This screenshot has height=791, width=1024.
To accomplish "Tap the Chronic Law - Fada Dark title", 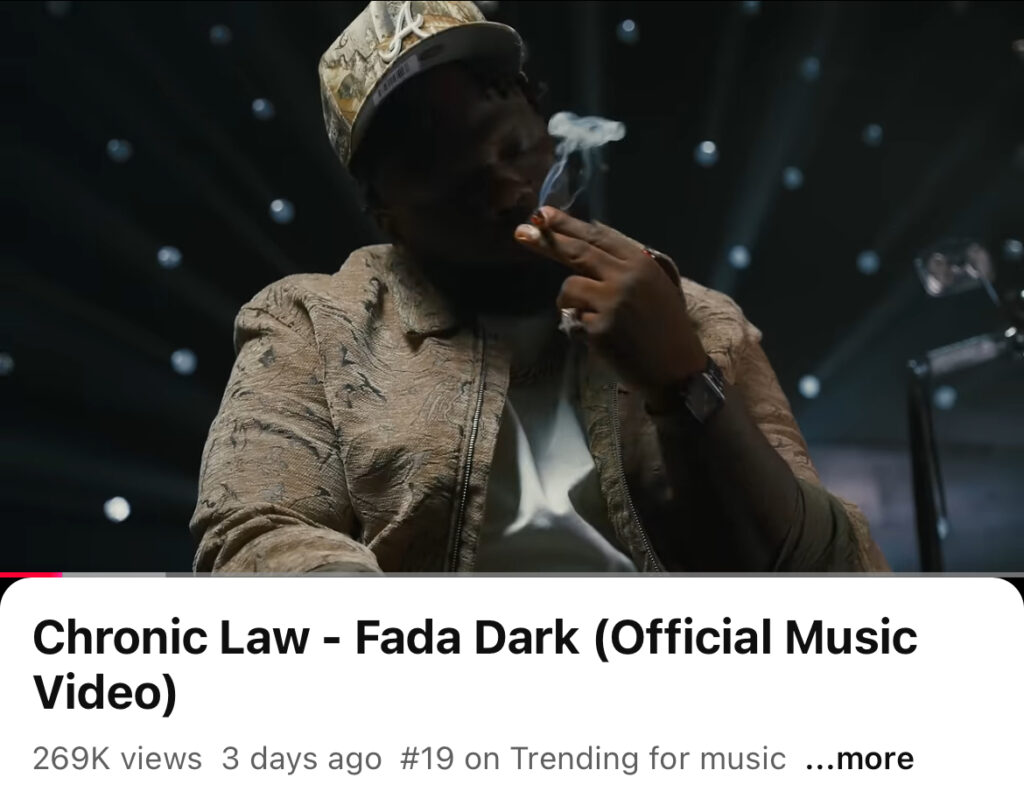I will pos(475,664).
